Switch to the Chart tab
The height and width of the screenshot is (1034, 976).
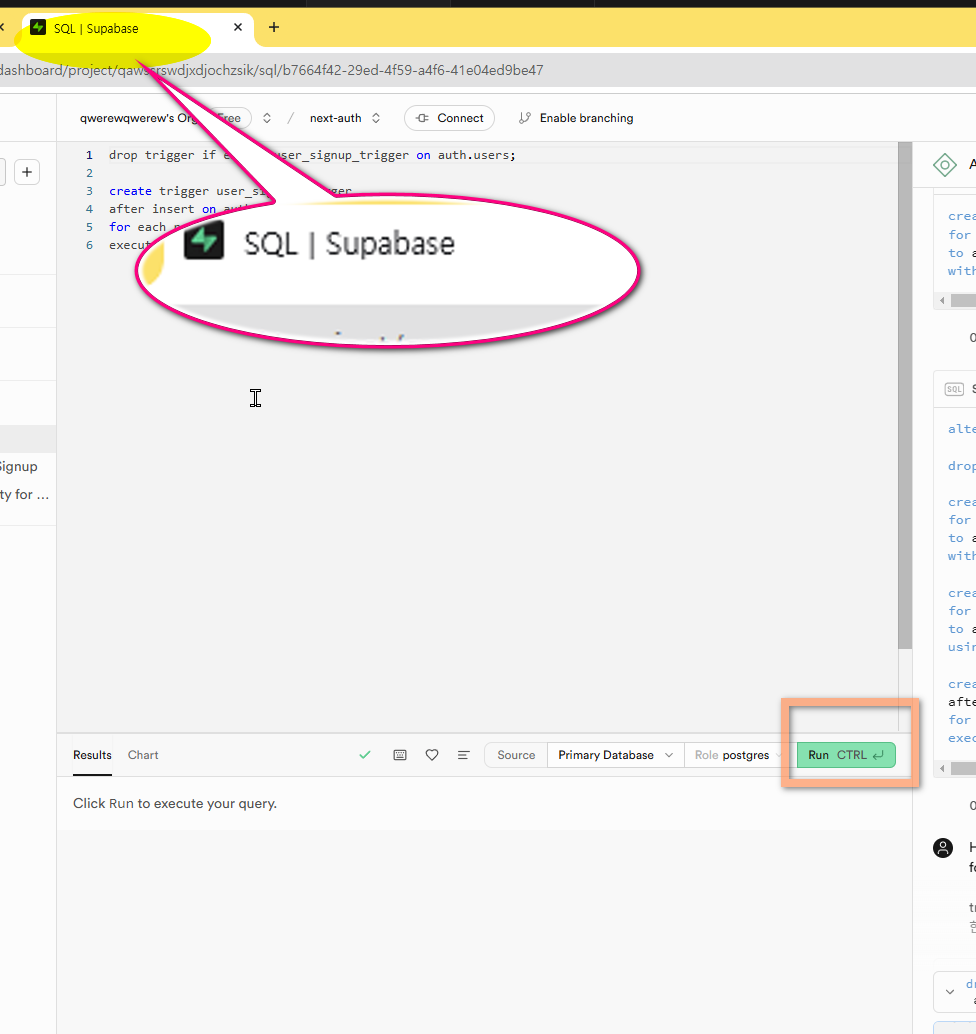pyautogui.click(x=143, y=755)
